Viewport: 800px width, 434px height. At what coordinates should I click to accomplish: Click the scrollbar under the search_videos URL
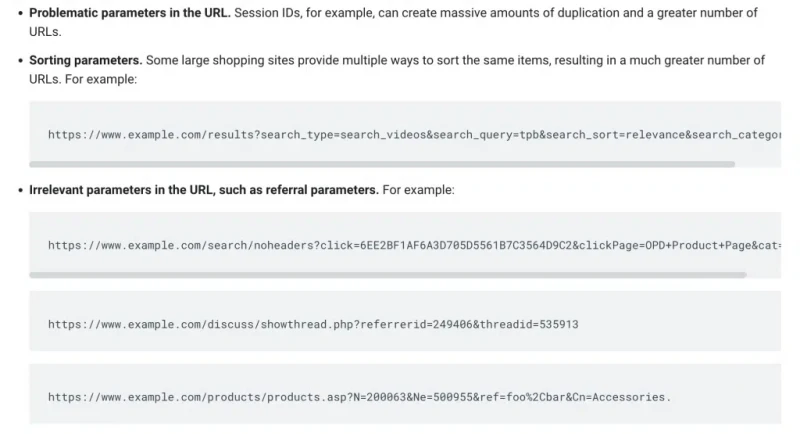click(382, 164)
